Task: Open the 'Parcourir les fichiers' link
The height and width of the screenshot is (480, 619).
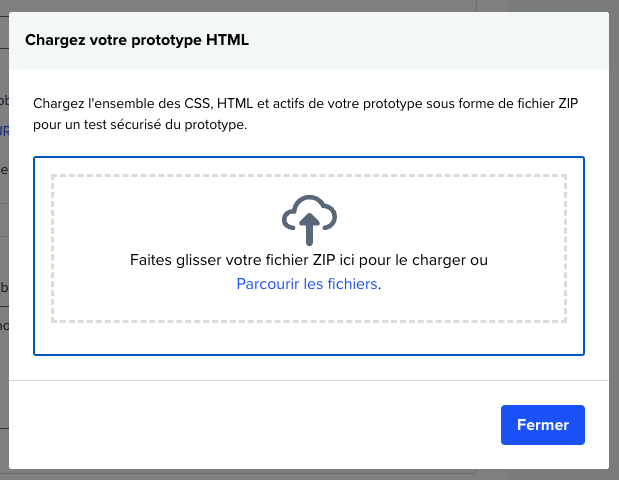Action: (x=307, y=284)
